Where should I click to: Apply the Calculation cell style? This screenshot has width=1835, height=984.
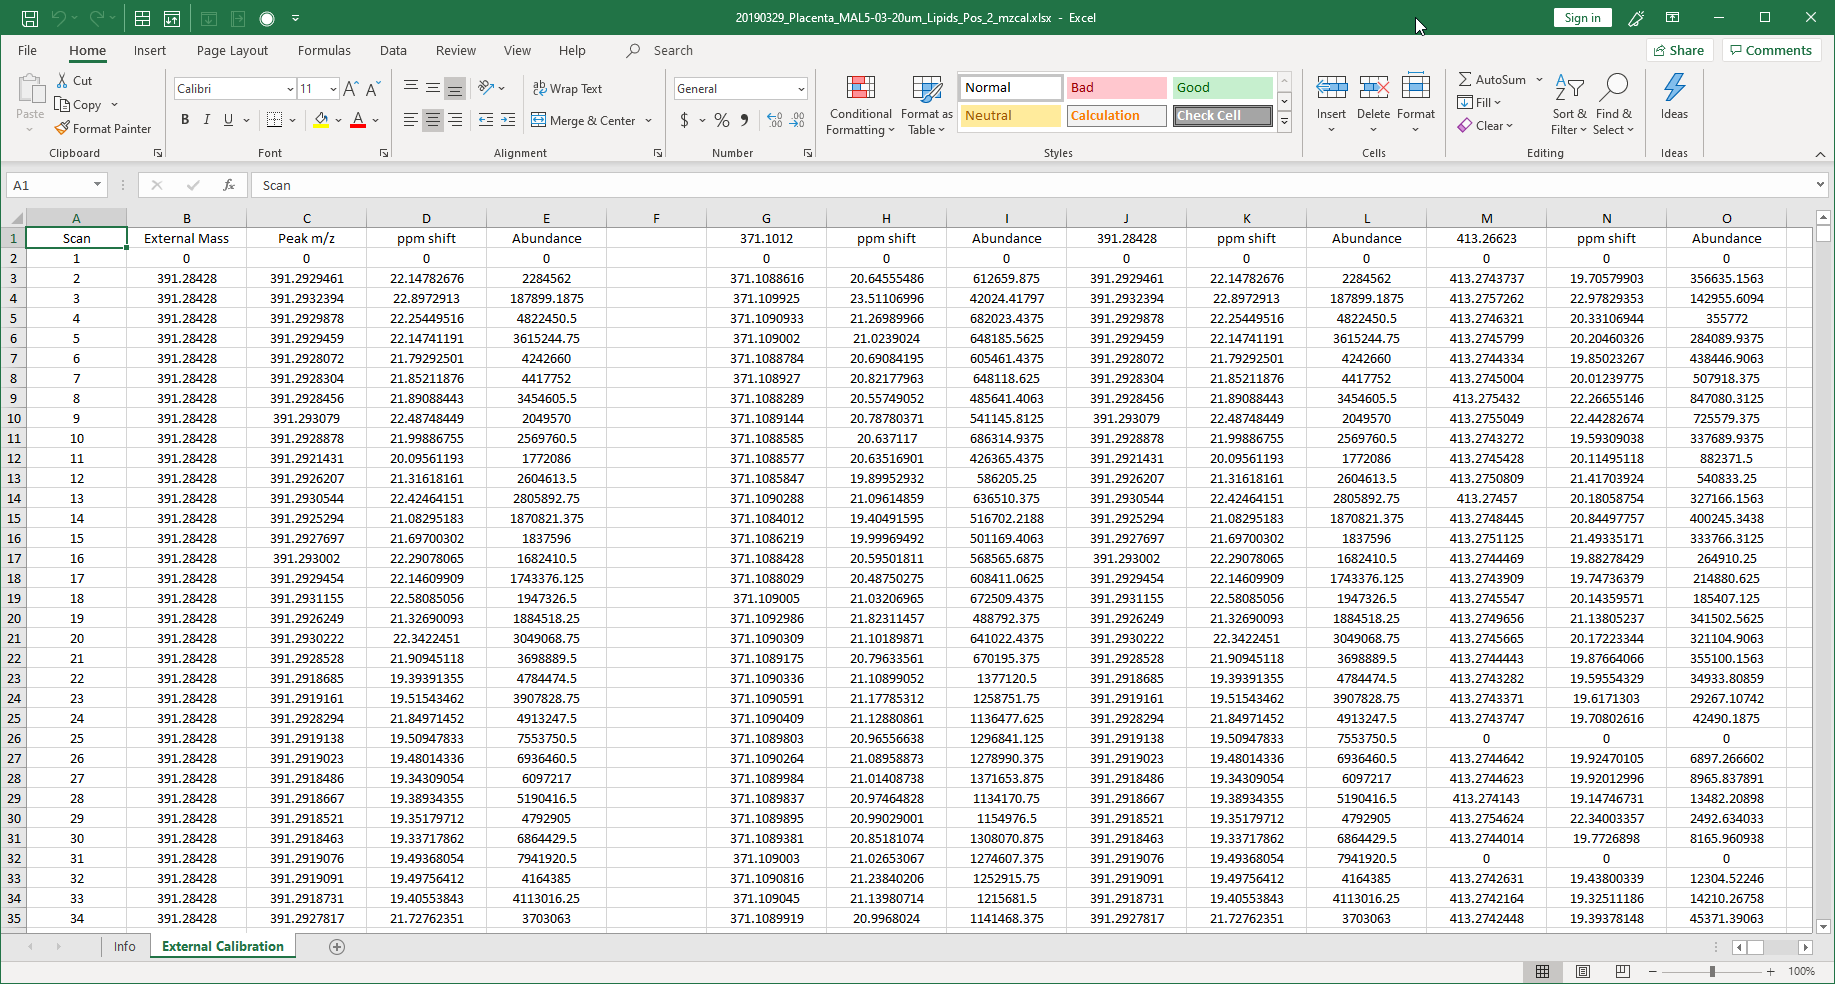[1116, 116]
